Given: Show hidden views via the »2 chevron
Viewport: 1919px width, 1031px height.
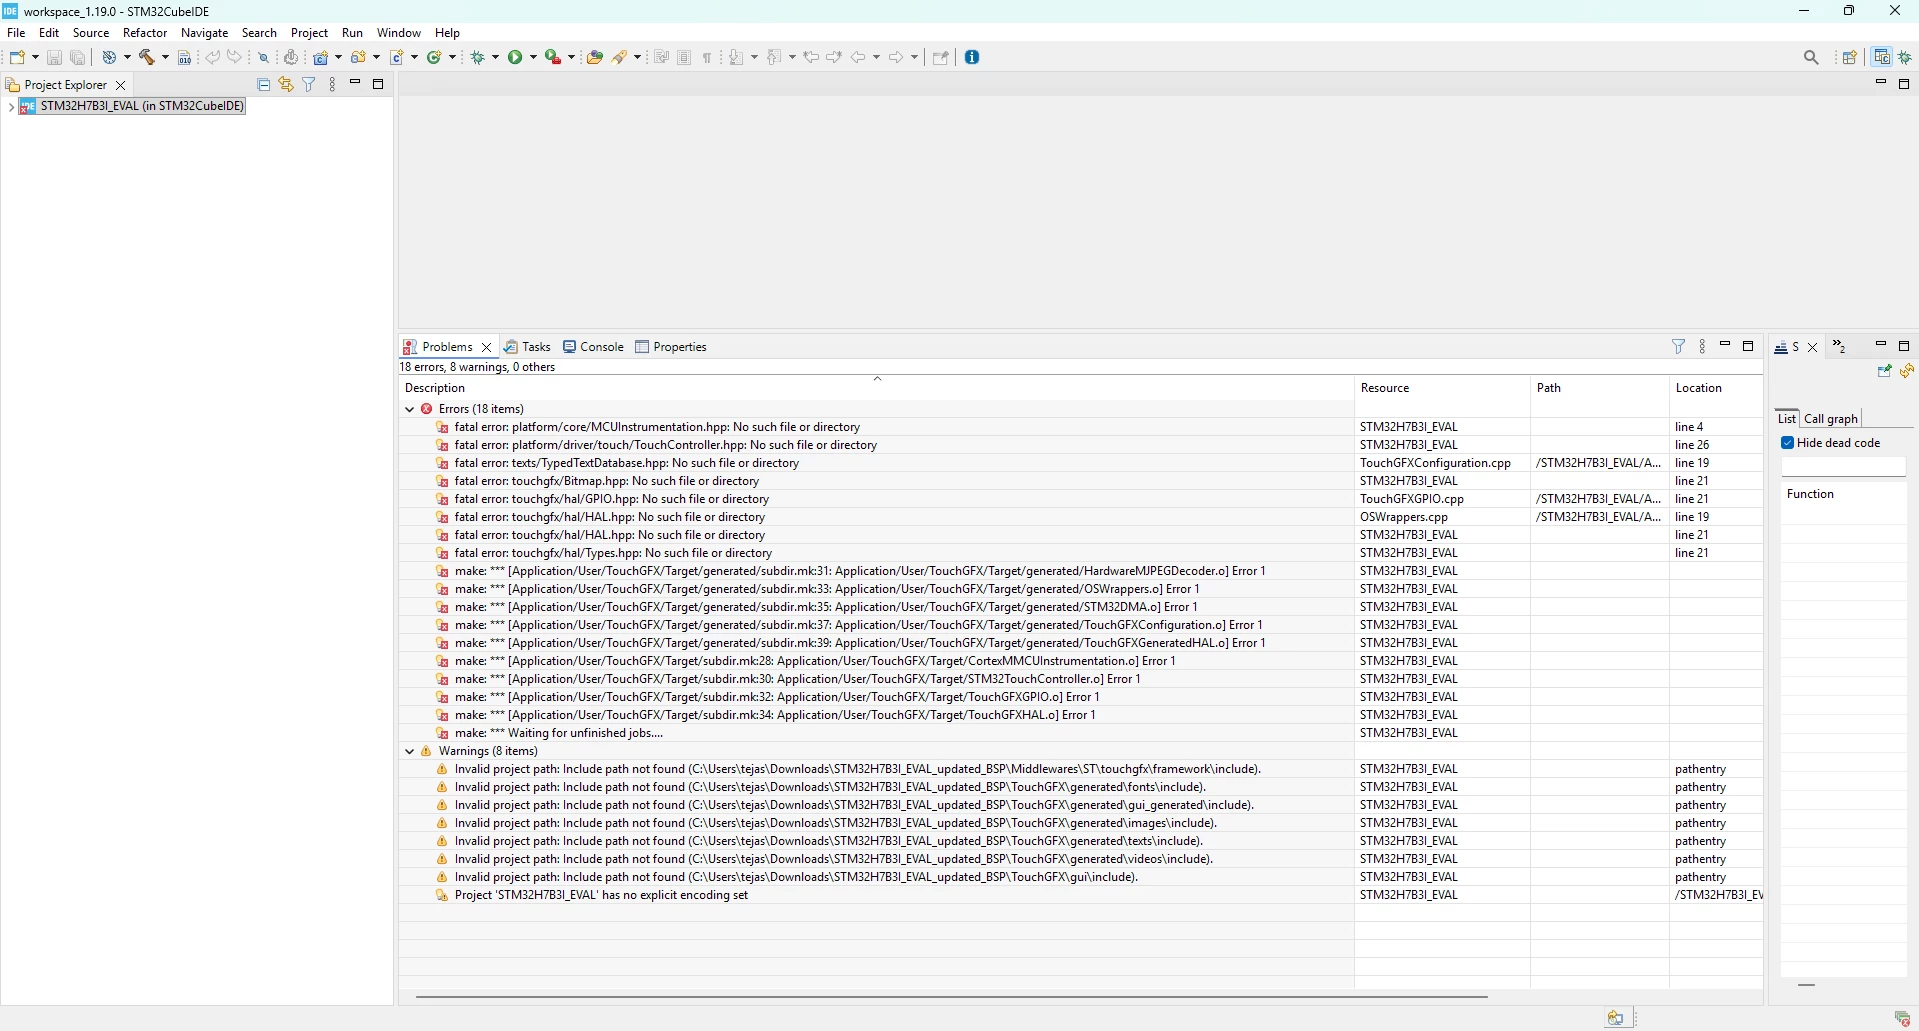Looking at the screenshot, I should [x=1839, y=347].
